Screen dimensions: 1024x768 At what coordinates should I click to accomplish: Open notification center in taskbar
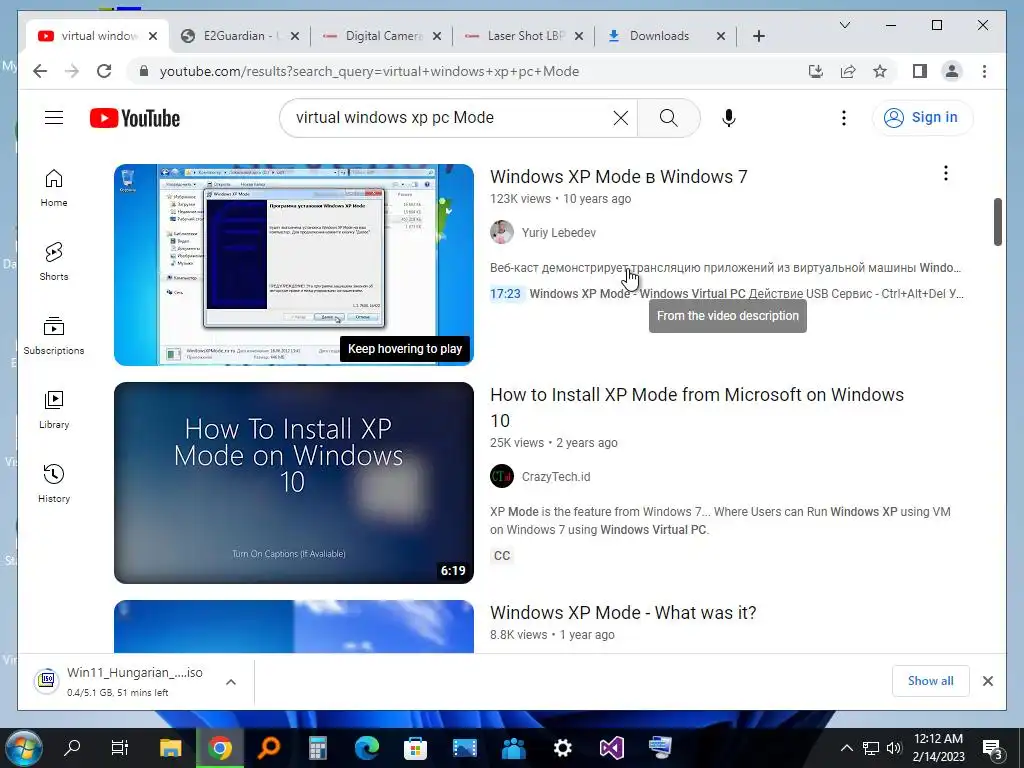pyautogui.click(x=993, y=749)
